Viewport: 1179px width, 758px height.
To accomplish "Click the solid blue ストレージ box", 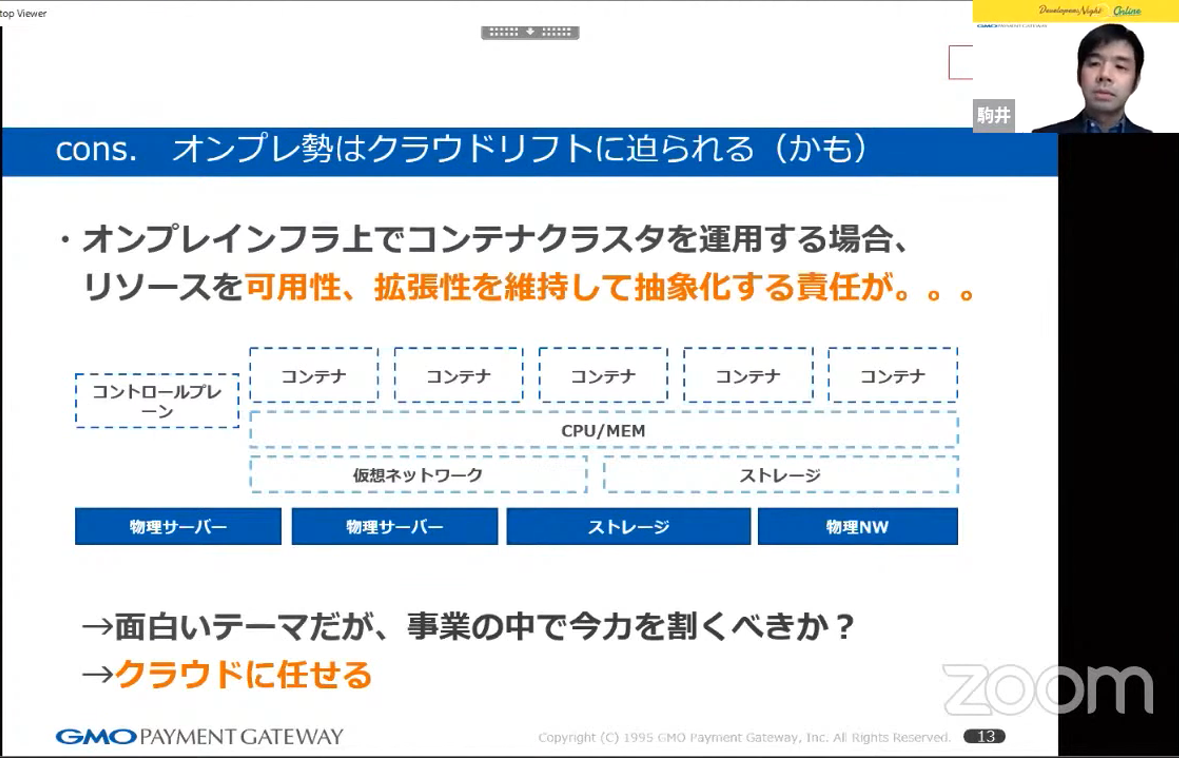I will point(629,526).
